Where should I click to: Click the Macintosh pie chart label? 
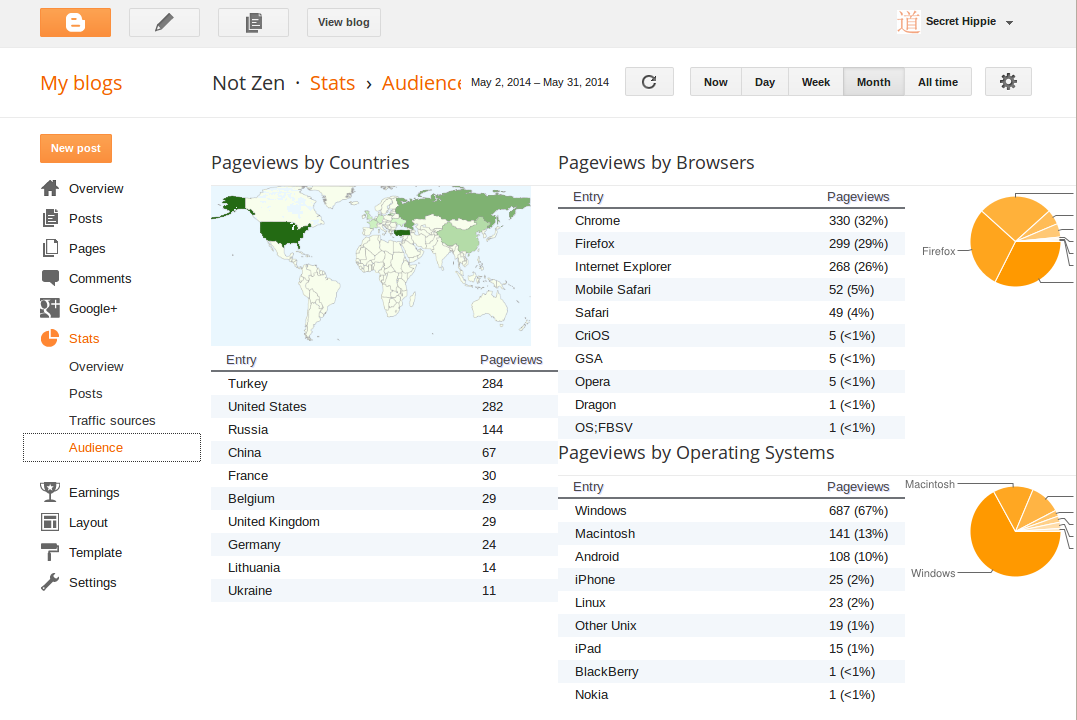tap(930, 484)
